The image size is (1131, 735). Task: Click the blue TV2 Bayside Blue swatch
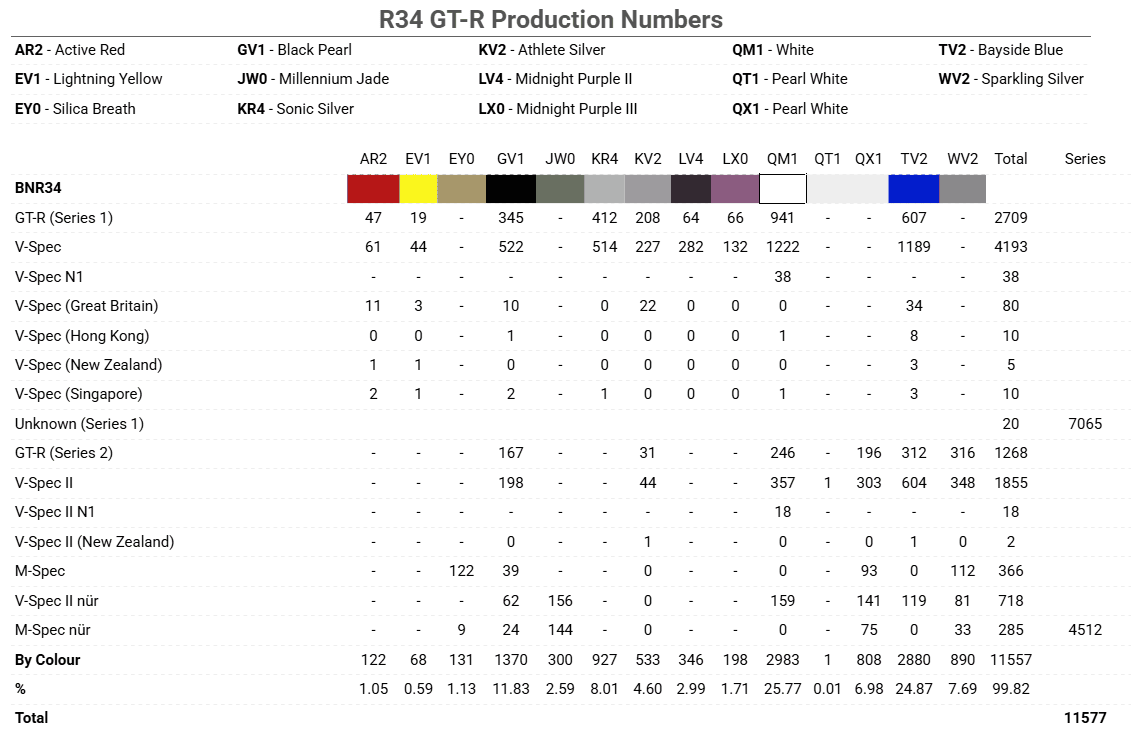(913, 189)
